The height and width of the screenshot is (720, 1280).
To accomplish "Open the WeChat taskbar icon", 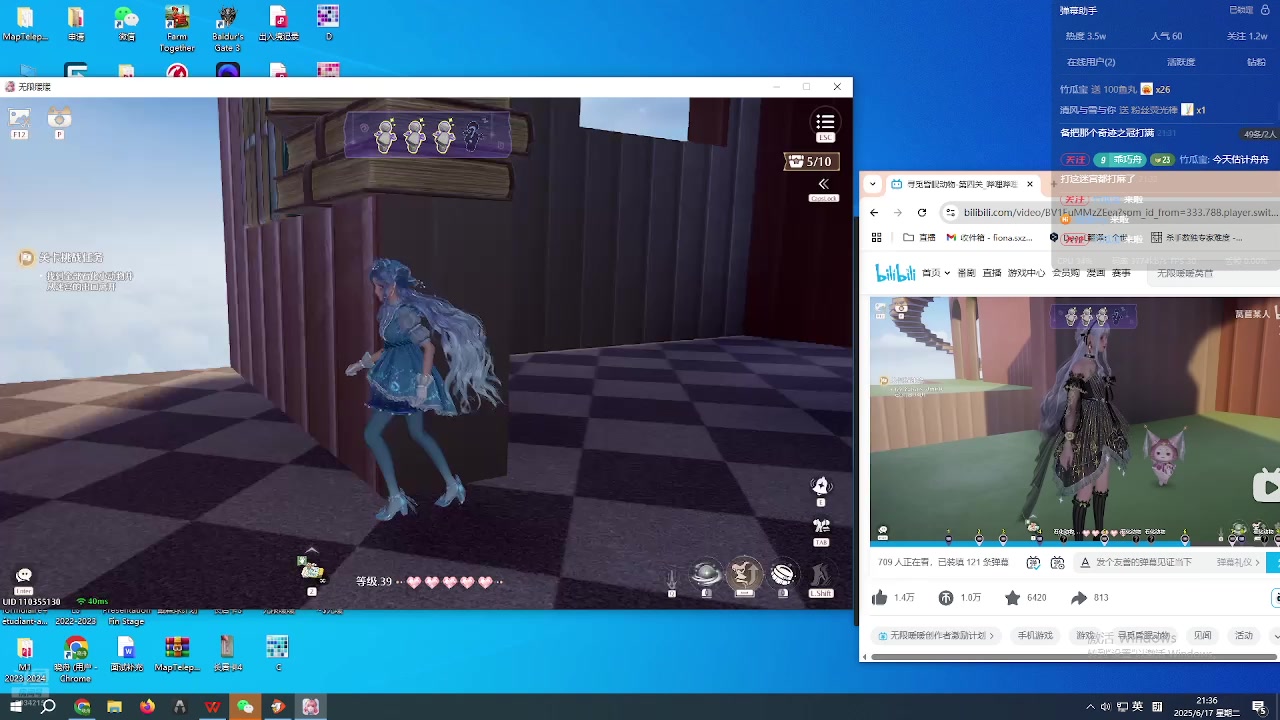I will pos(245,707).
